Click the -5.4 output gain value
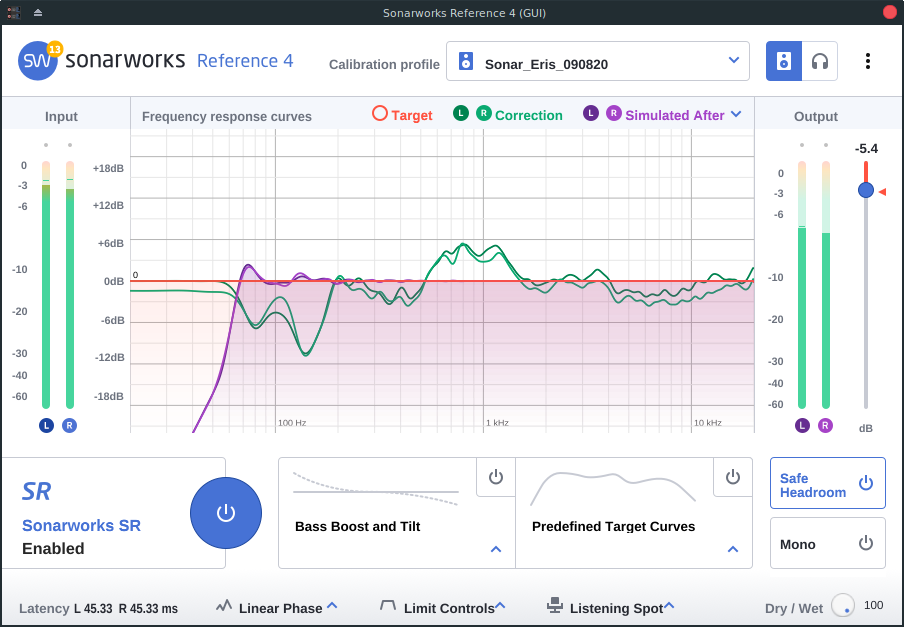Viewport: 904px width, 627px height. (x=866, y=149)
